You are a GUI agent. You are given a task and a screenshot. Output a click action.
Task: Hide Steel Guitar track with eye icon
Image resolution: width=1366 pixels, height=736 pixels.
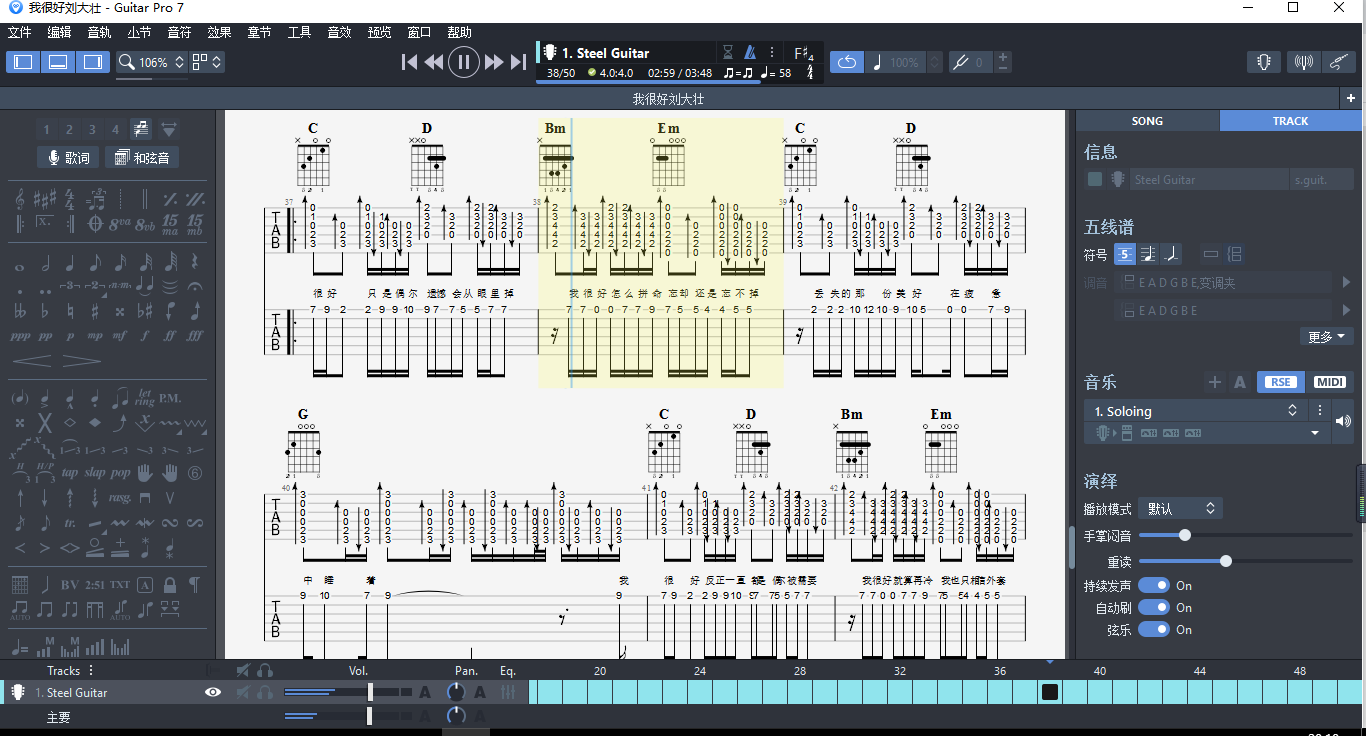pyautogui.click(x=213, y=692)
